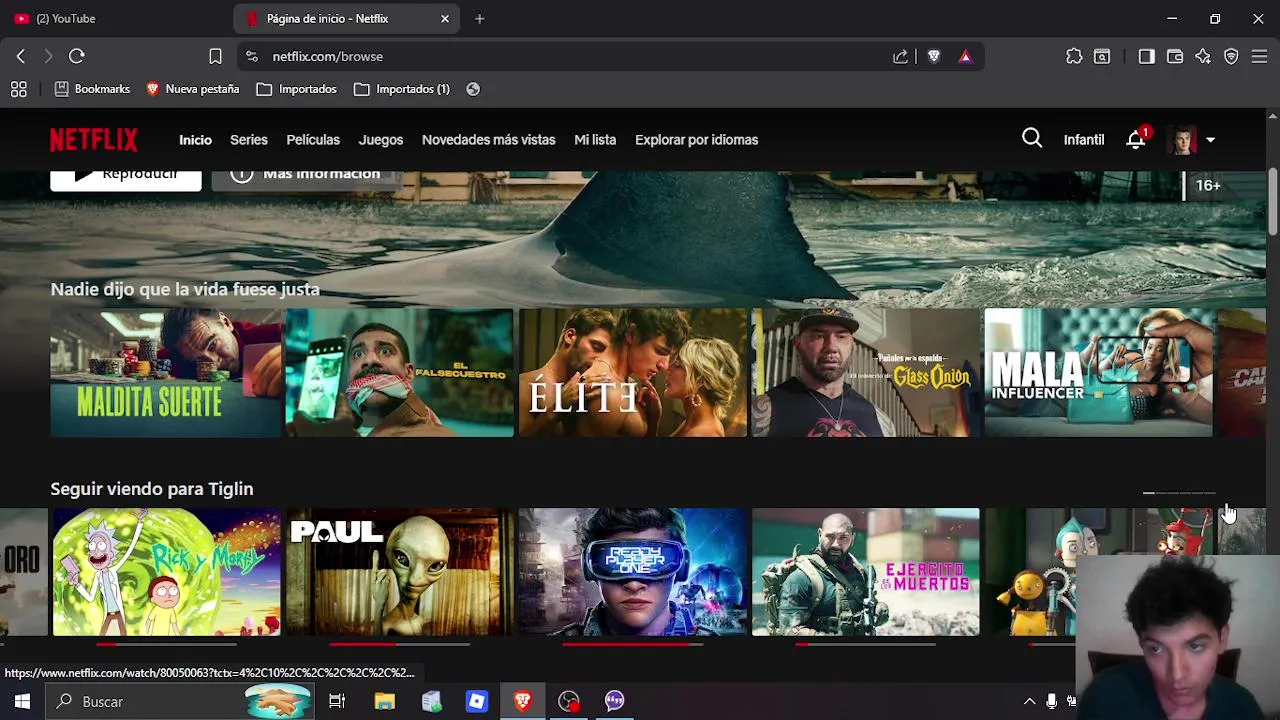1280x720 pixels.
Task: Show hidden system tray icons
Action: pos(1030,701)
